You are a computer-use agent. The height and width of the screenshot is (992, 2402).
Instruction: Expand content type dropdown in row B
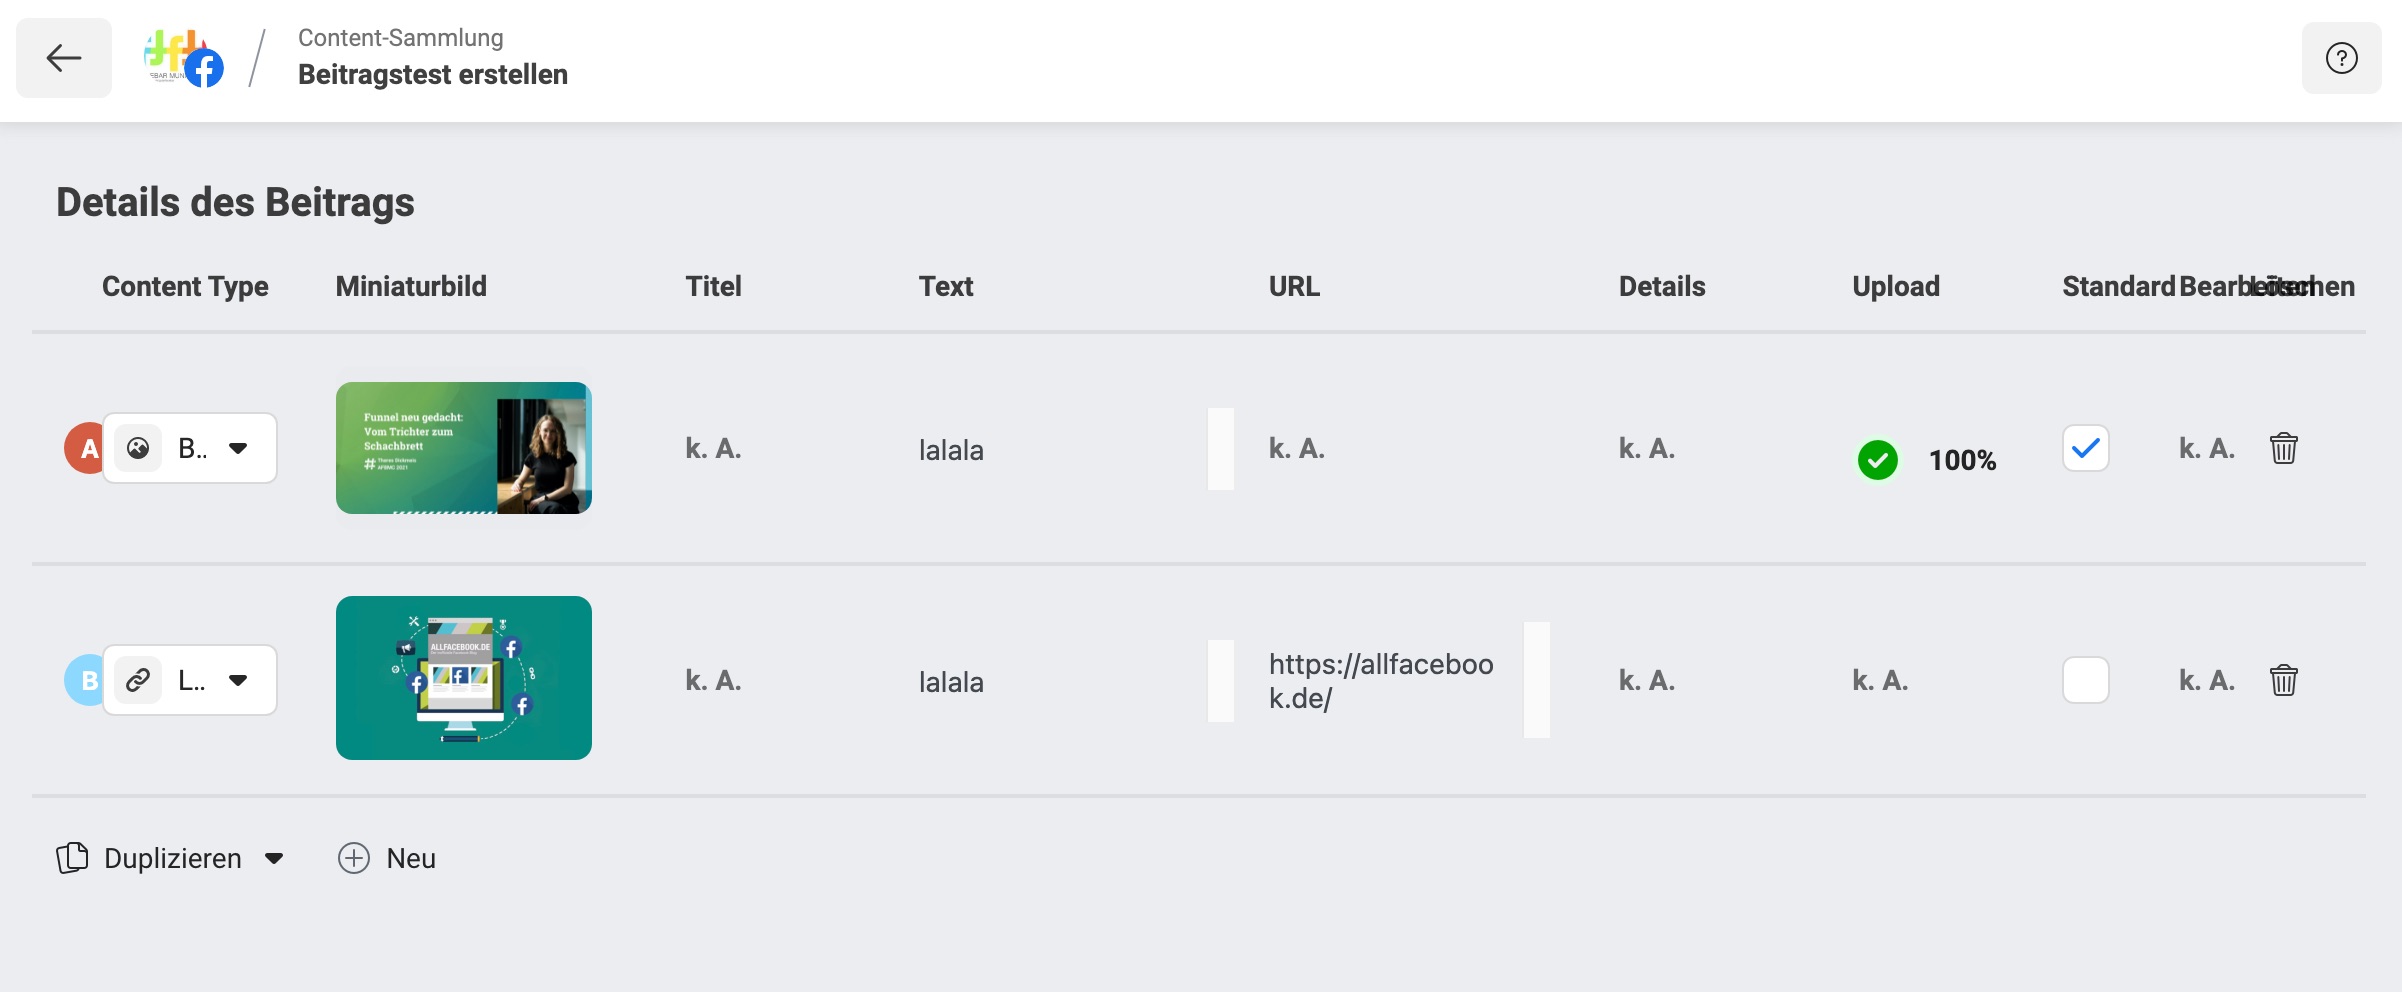[x=238, y=680]
